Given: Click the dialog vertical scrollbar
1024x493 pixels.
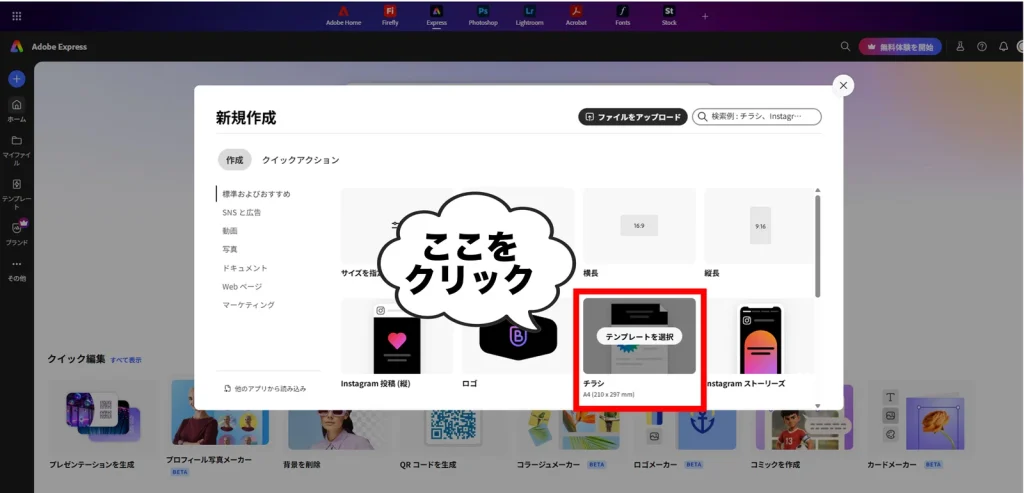Looking at the screenshot, I should 818,246.
